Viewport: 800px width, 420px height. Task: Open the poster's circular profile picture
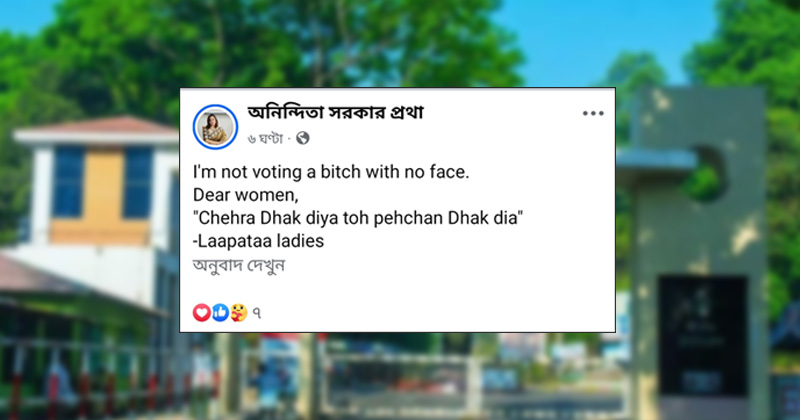pos(215,125)
